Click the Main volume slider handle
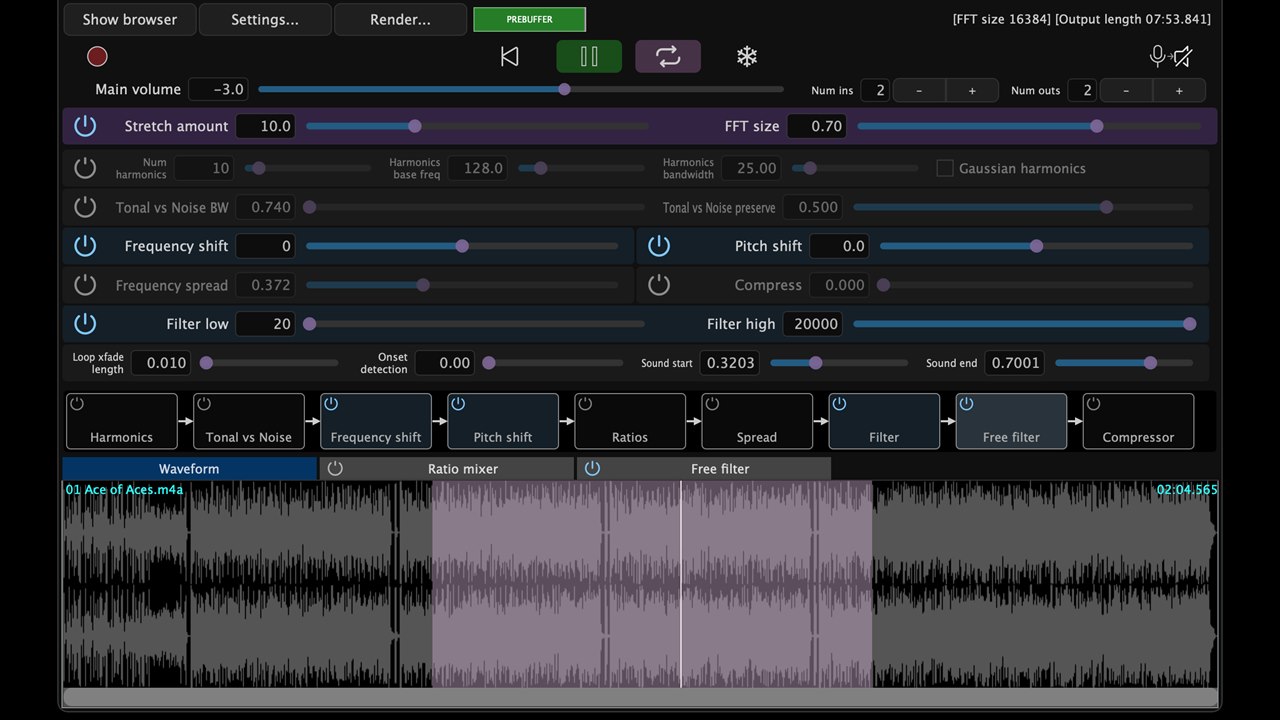The image size is (1280, 720). [x=564, y=89]
